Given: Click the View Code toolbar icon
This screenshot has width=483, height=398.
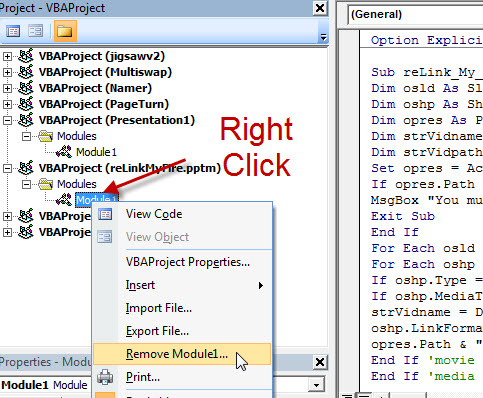Looking at the screenshot, I should [x=13, y=31].
